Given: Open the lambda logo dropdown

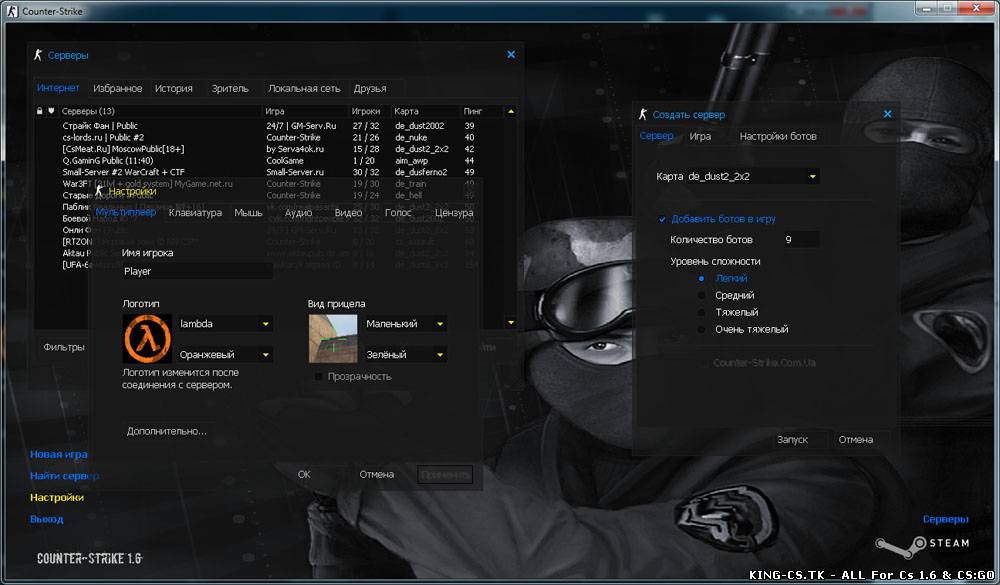Looking at the screenshot, I should [x=224, y=324].
